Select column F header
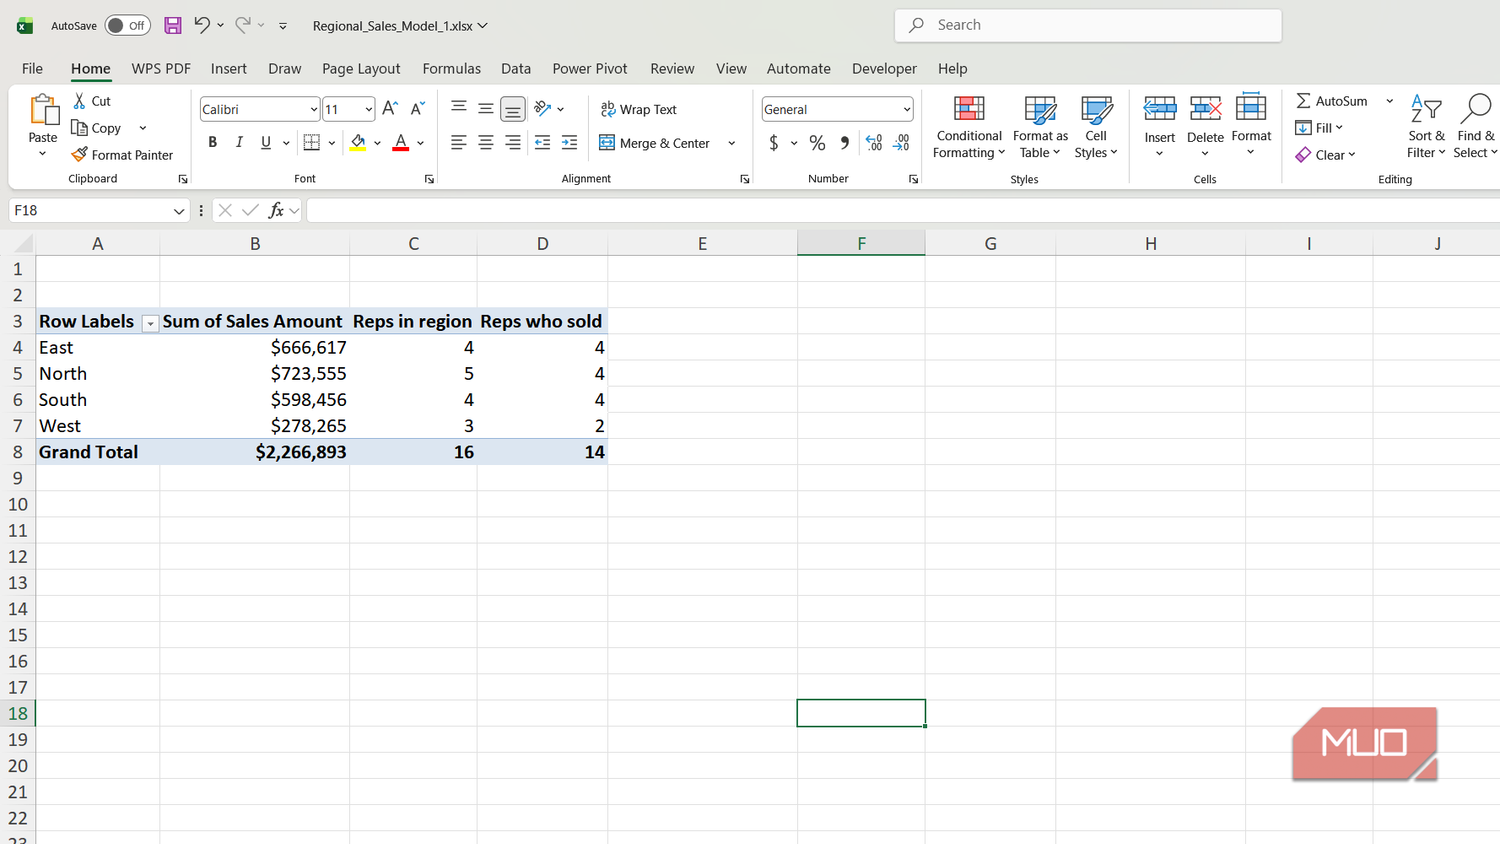This screenshot has height=844, width=1500. pos(861,243)
